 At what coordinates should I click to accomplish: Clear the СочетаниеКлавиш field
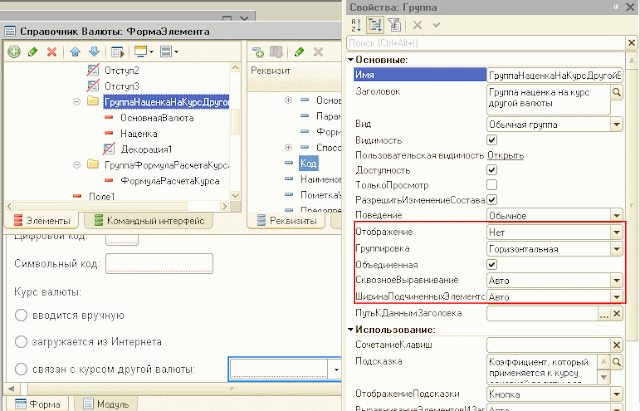tap(617, 345)
